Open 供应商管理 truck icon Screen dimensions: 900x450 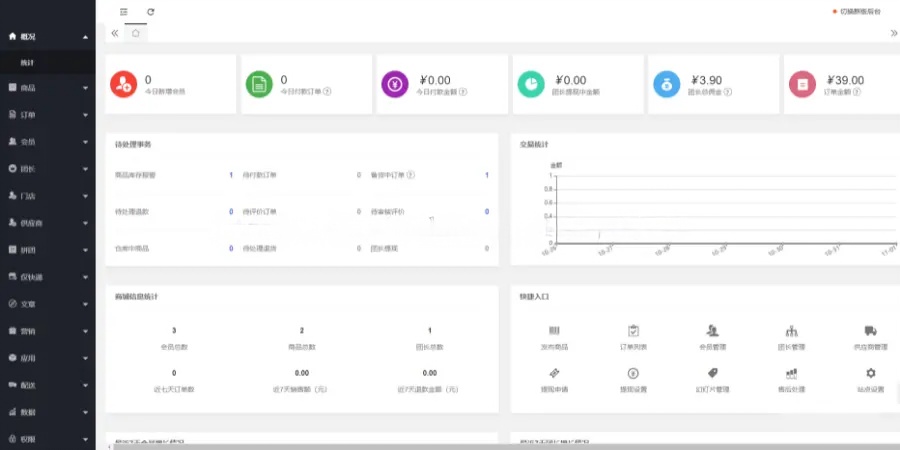pyautogui.click(x=870, y=332)
